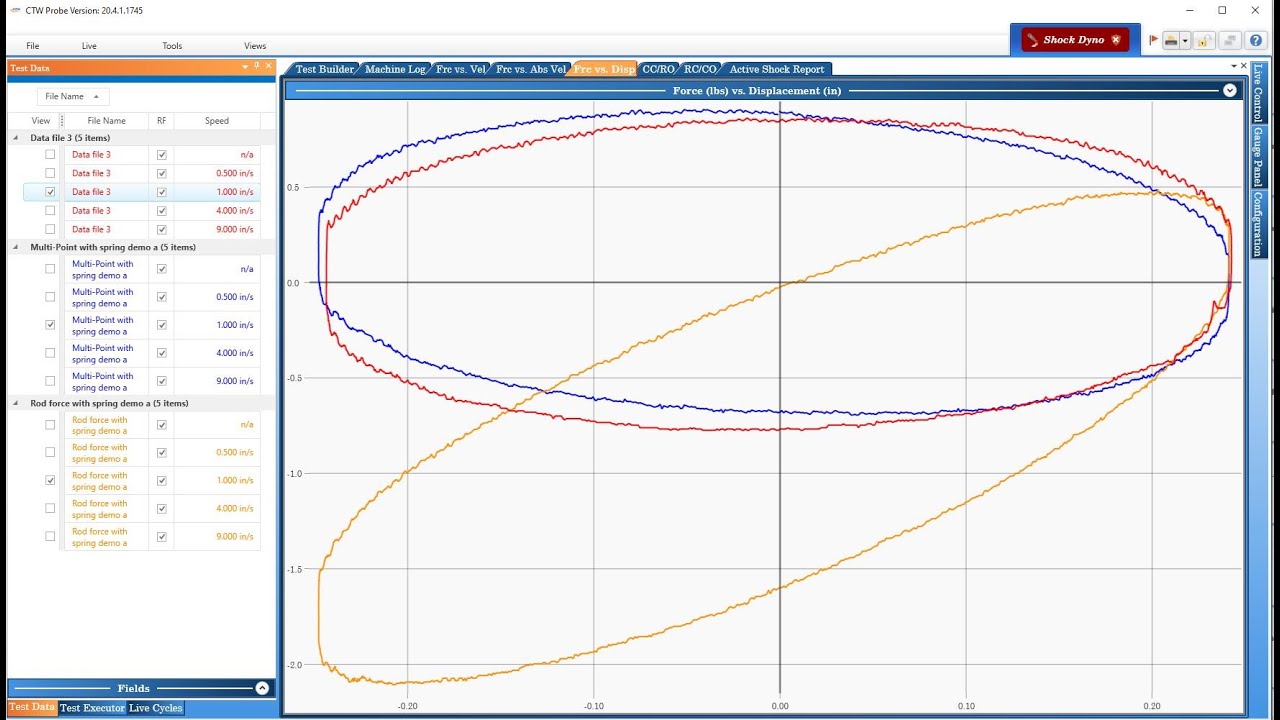Switch to the Live Cycles bottom tab

tap(155, 707)
